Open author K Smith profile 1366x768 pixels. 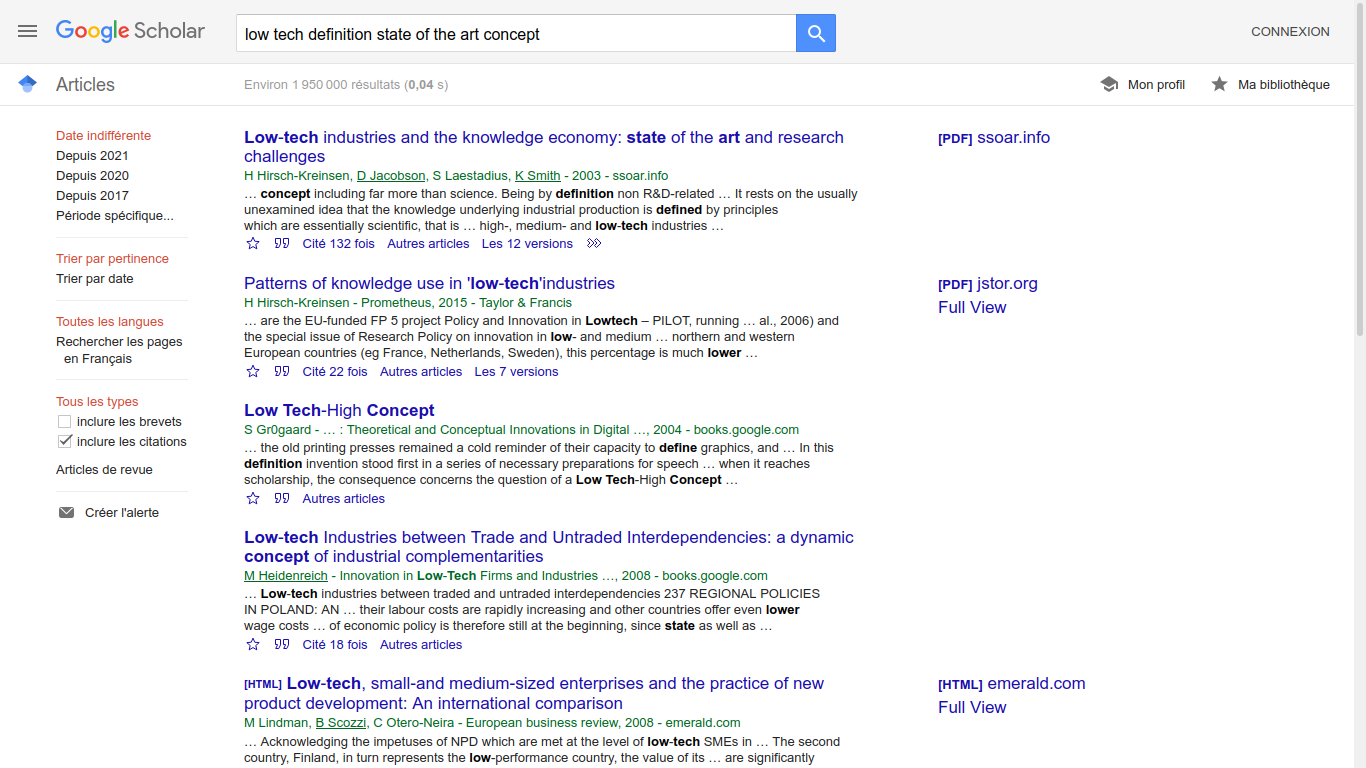pyautogui.click(x=537, y=175)
